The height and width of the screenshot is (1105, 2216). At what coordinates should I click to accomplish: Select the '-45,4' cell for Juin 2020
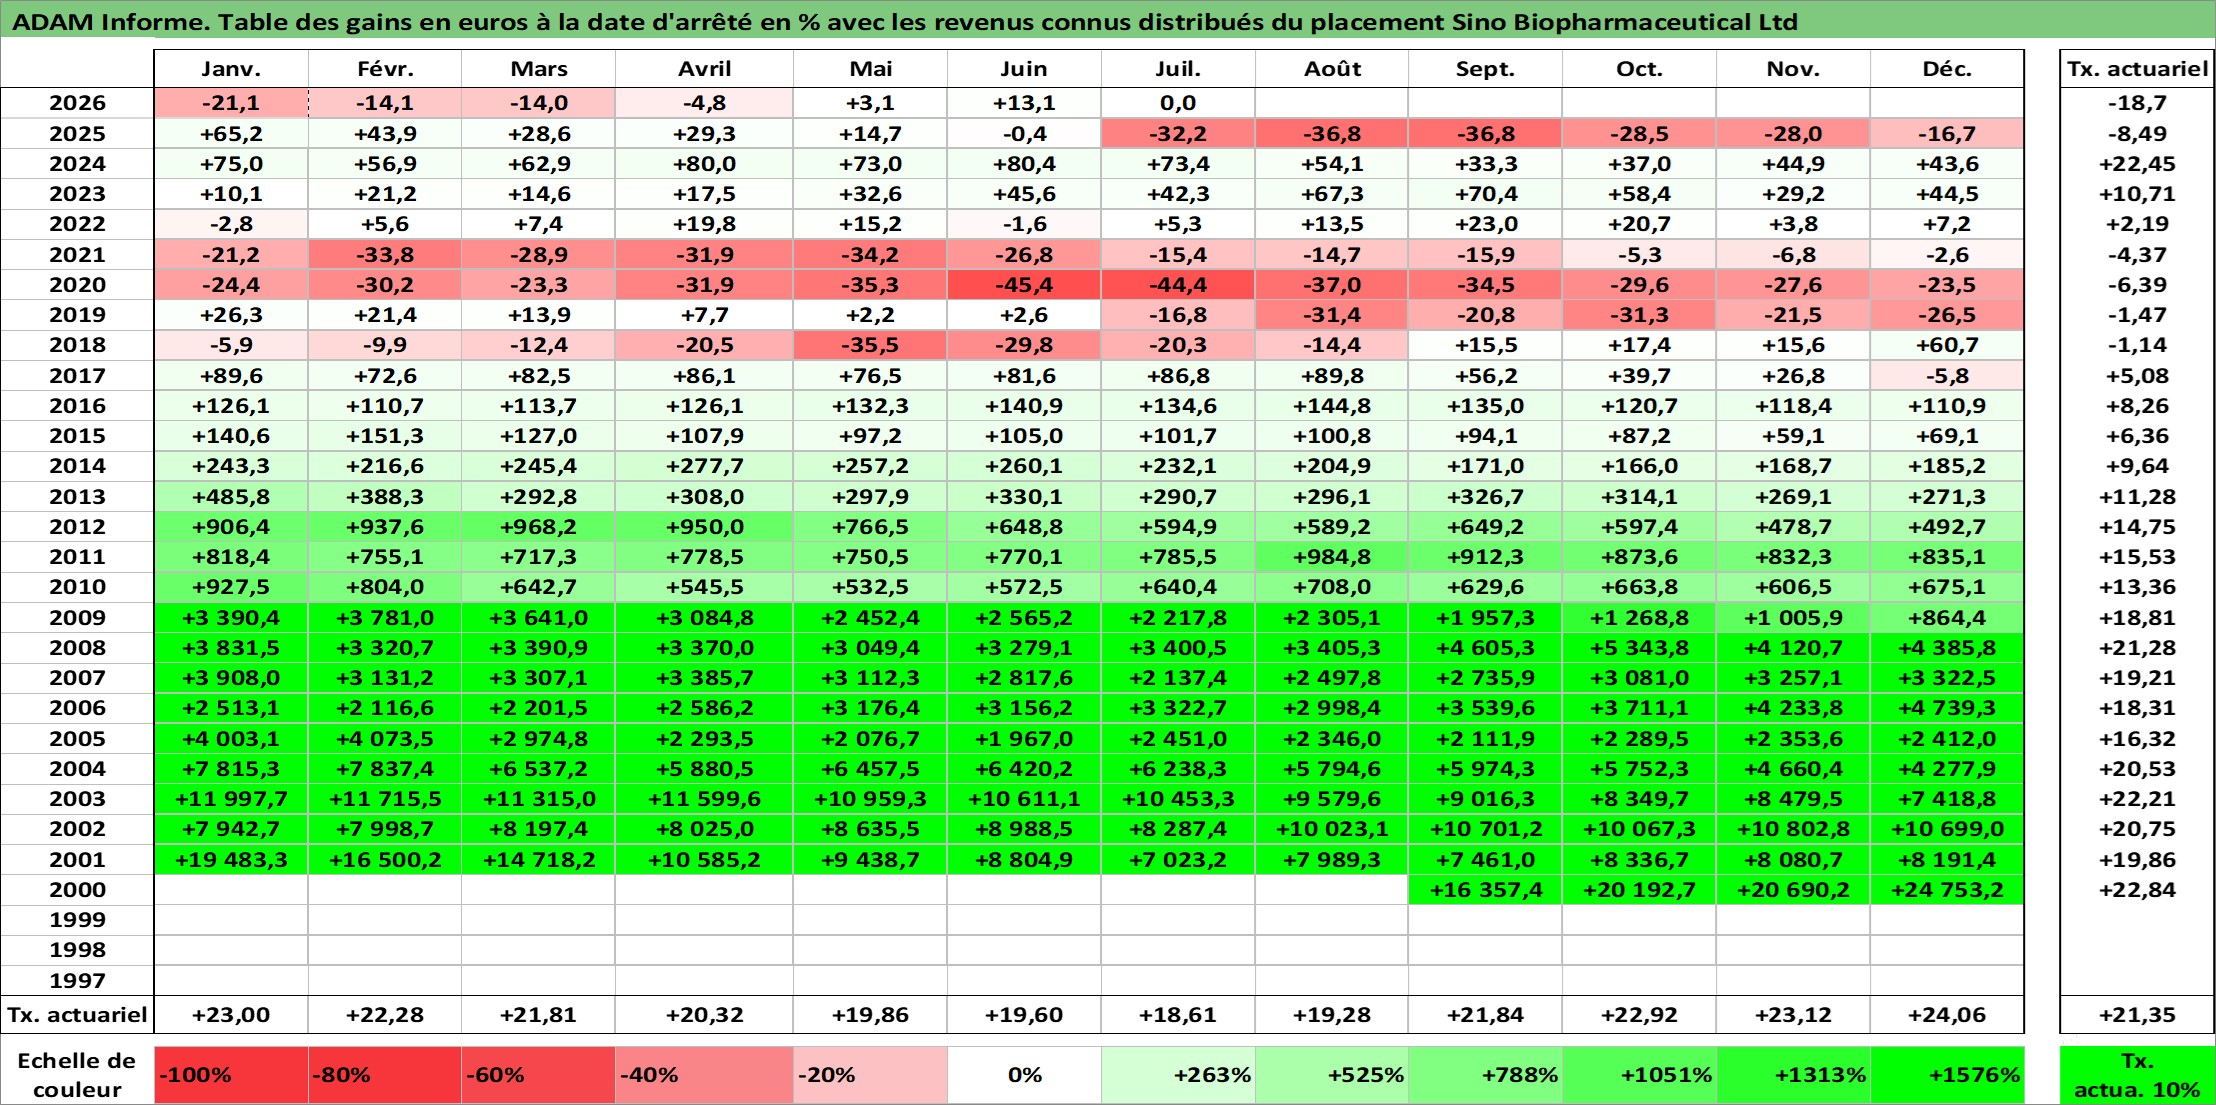1024,285
